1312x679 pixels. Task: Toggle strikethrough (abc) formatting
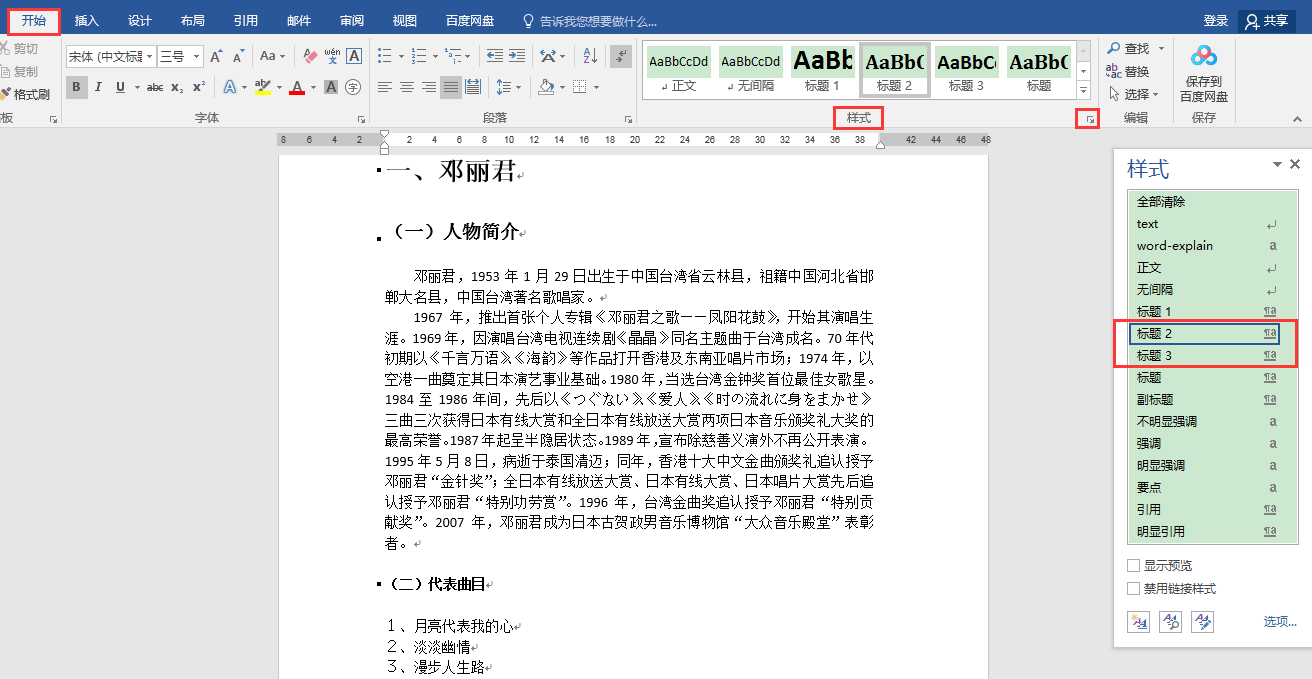pos(155,87)
